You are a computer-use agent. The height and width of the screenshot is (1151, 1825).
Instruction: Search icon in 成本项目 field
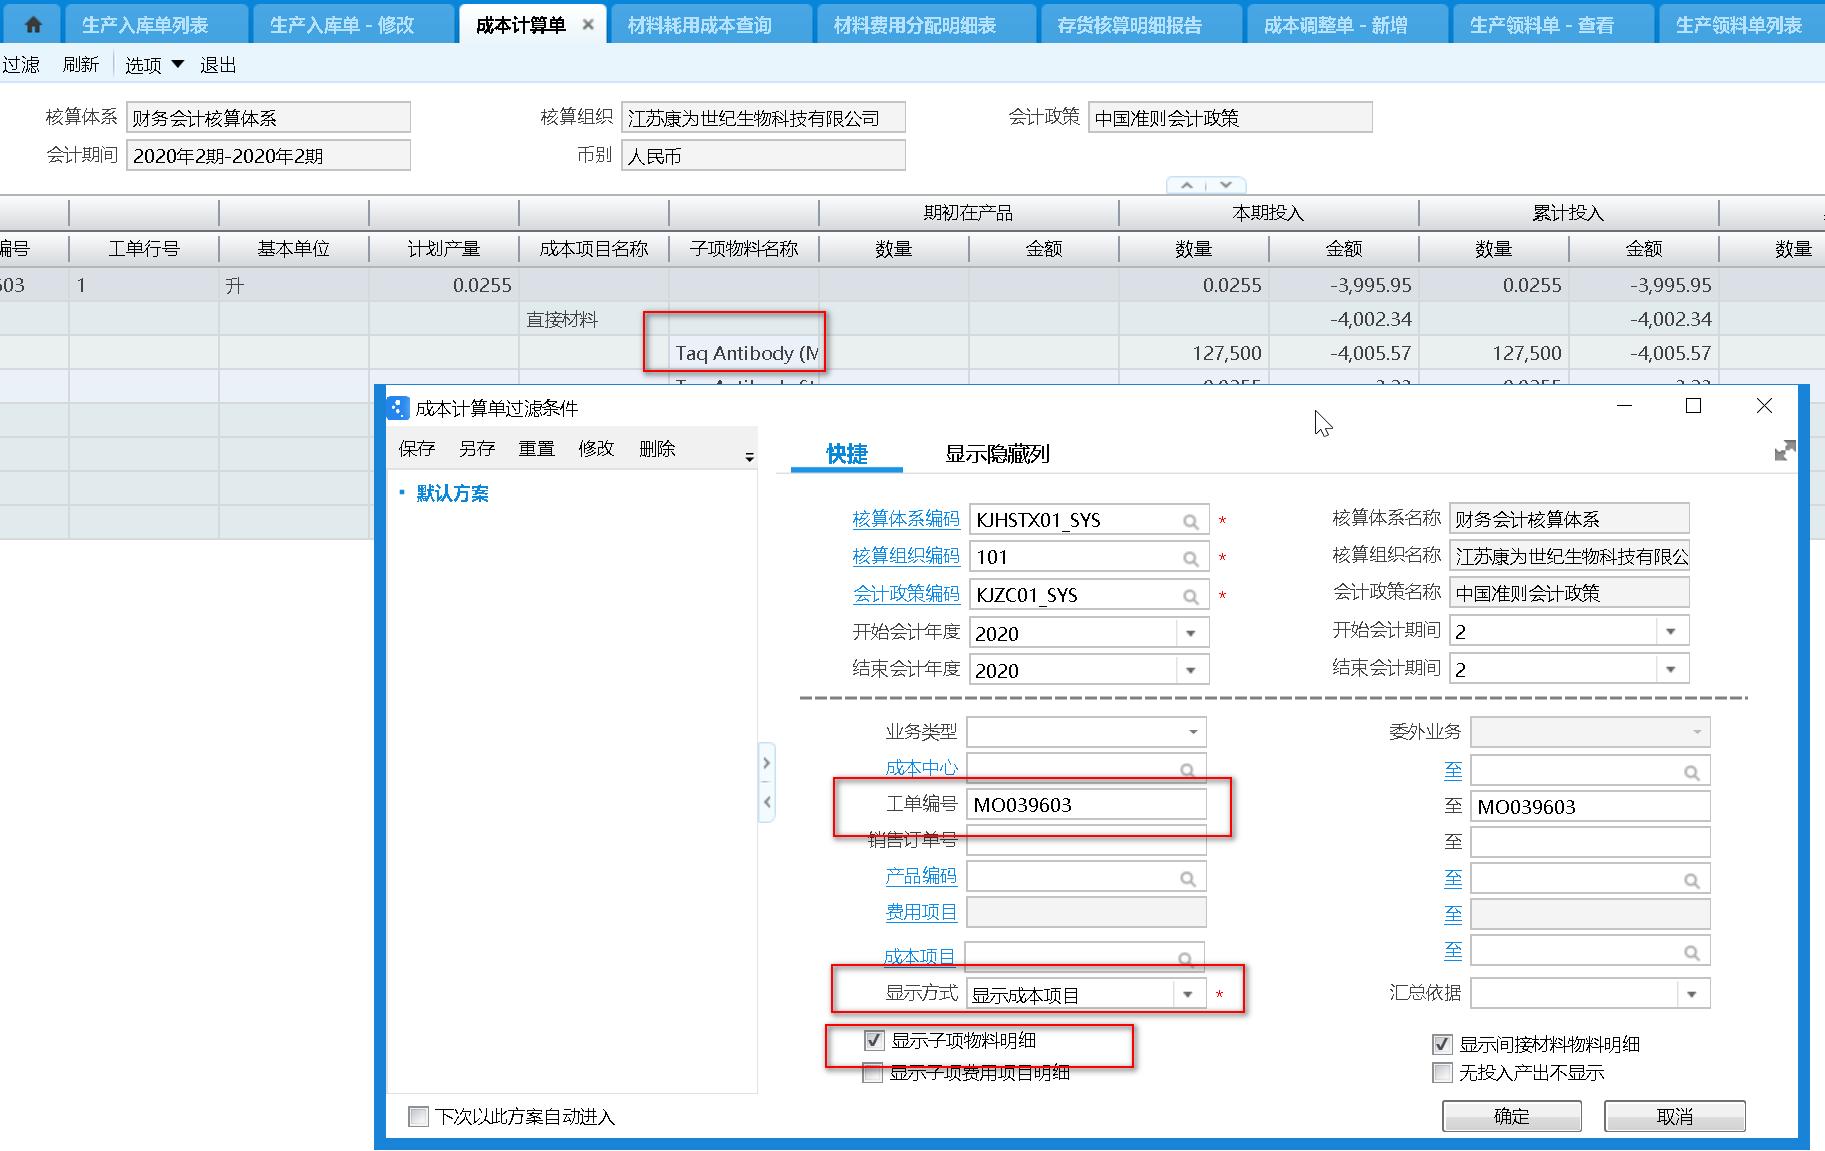(x=1185, y=959)
